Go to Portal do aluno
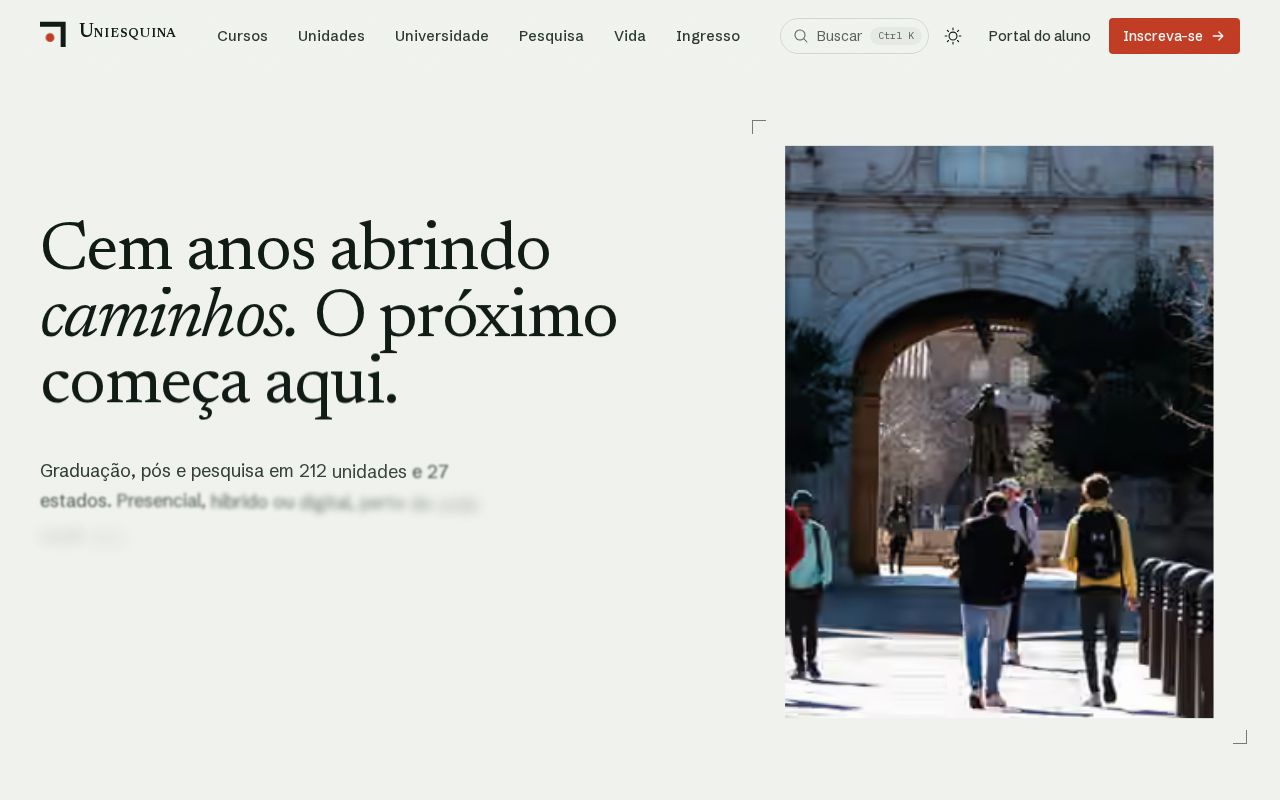 (x=1039, y=36)
